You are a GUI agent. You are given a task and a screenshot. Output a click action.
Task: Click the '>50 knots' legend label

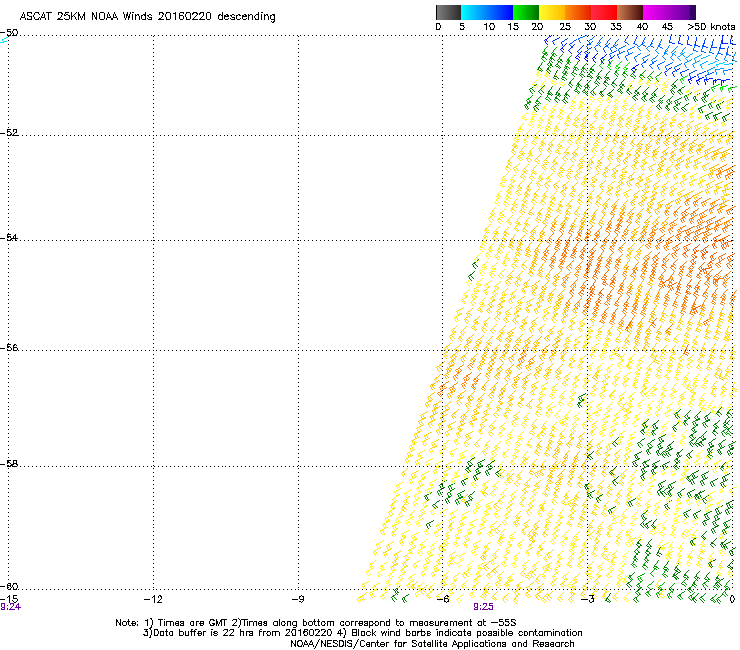pyautogui.click(x=711, y=27)
